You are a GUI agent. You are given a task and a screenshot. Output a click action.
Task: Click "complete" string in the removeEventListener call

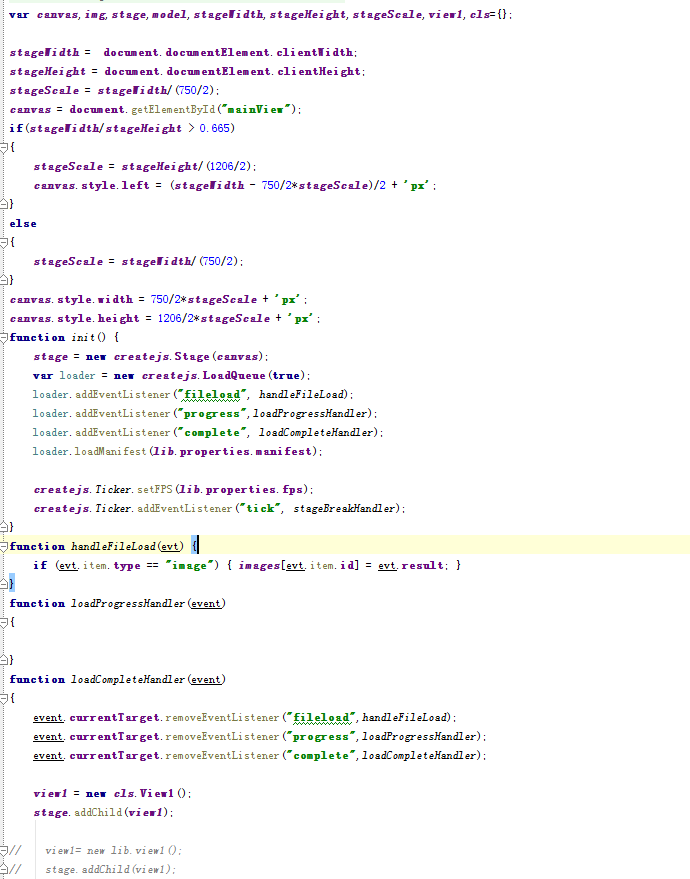322,755
